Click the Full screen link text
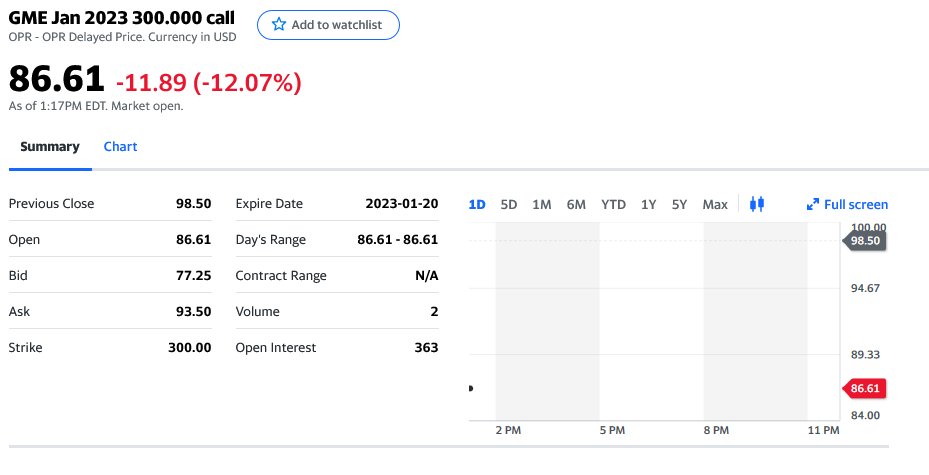The height and width of the screenshot is (475, 929). [x=856, y=205]
